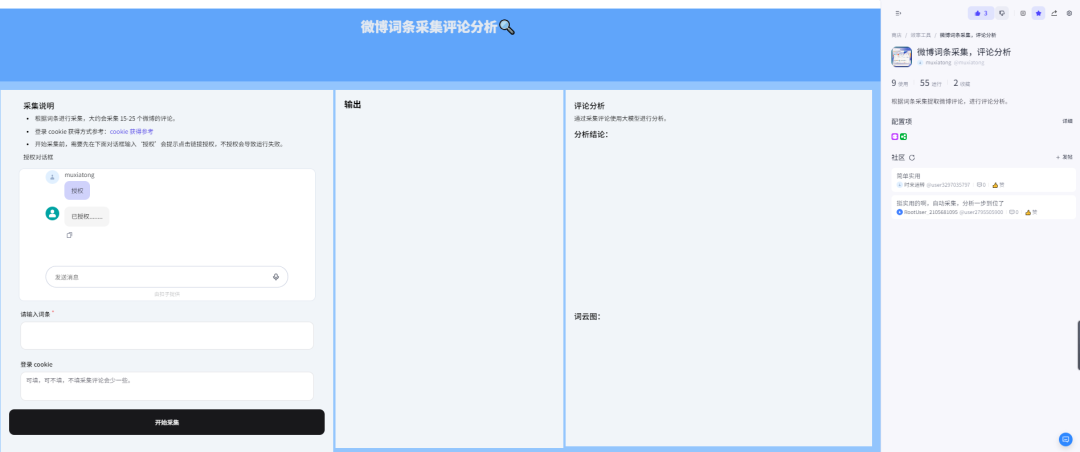Click the 2 收藏 favorites count
The width and height of the screenshot is (1080, 452).
coord(962,83)
